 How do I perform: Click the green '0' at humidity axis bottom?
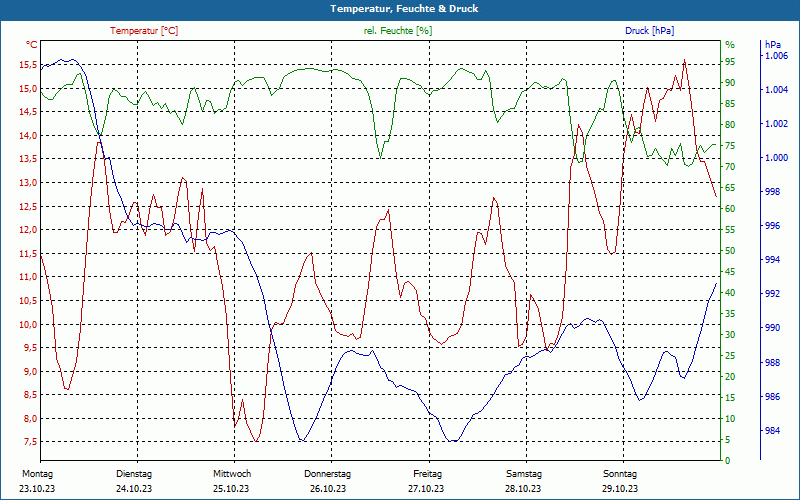pyautogui.click(x=728, y=461)
